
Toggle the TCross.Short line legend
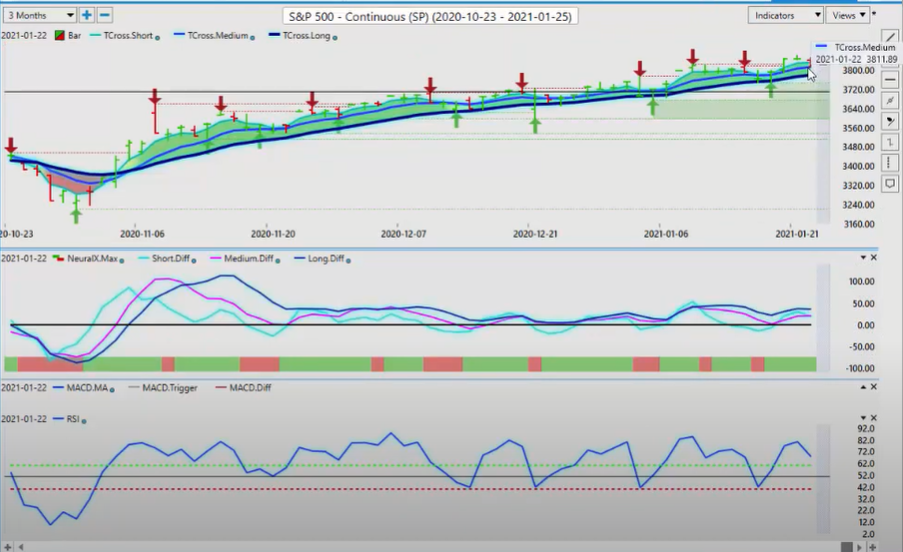click(x=122, y=36)
